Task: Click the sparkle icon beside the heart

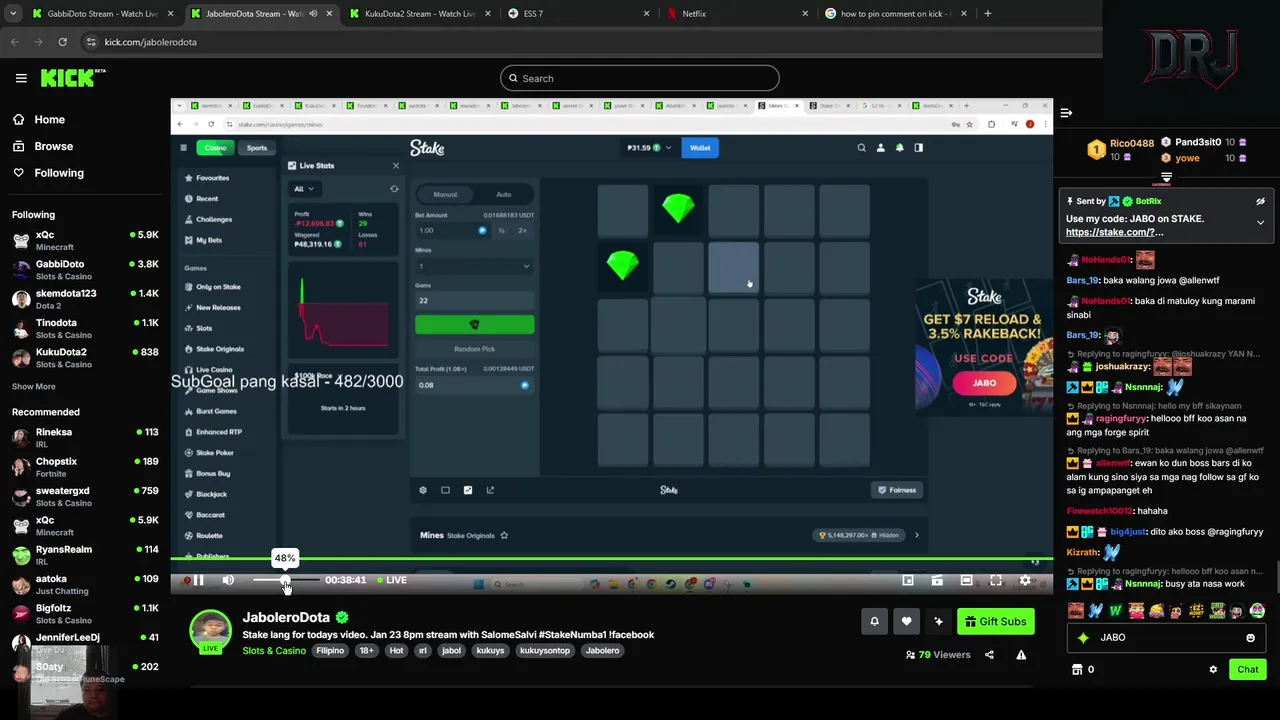Action: click(x=938, y=622)
